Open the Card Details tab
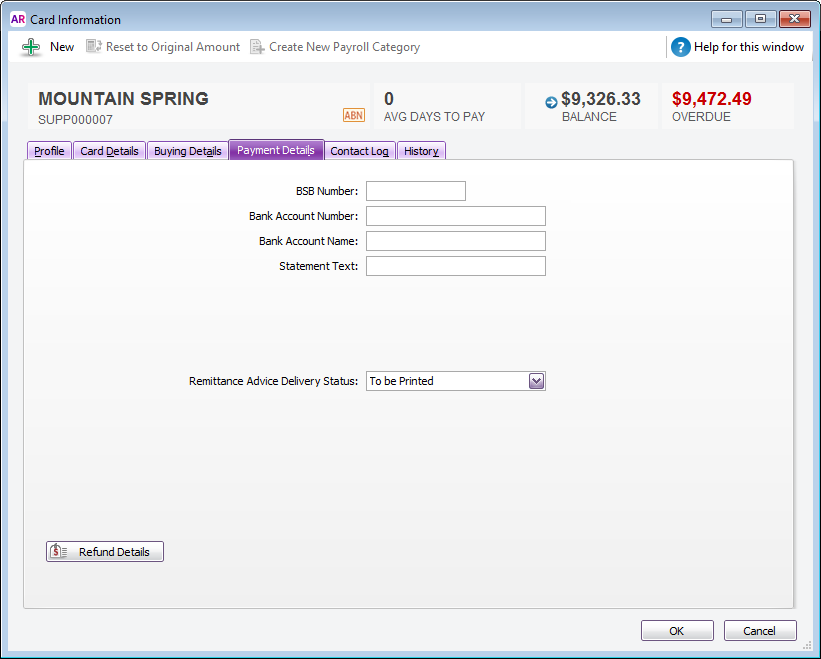This screenshot has width=821, height=659. (x=109, y=151)
